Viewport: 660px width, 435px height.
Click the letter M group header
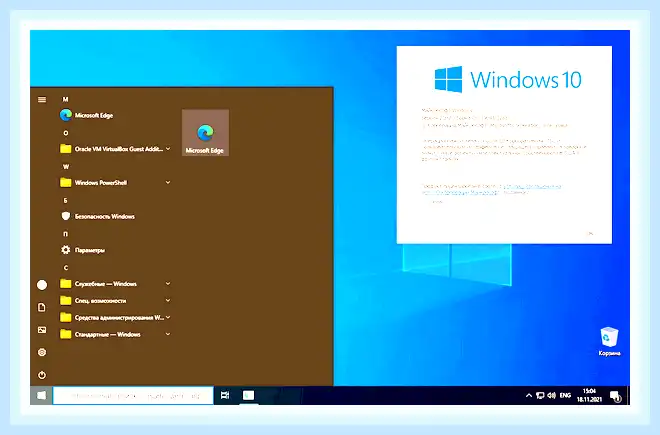coord(65,99)
